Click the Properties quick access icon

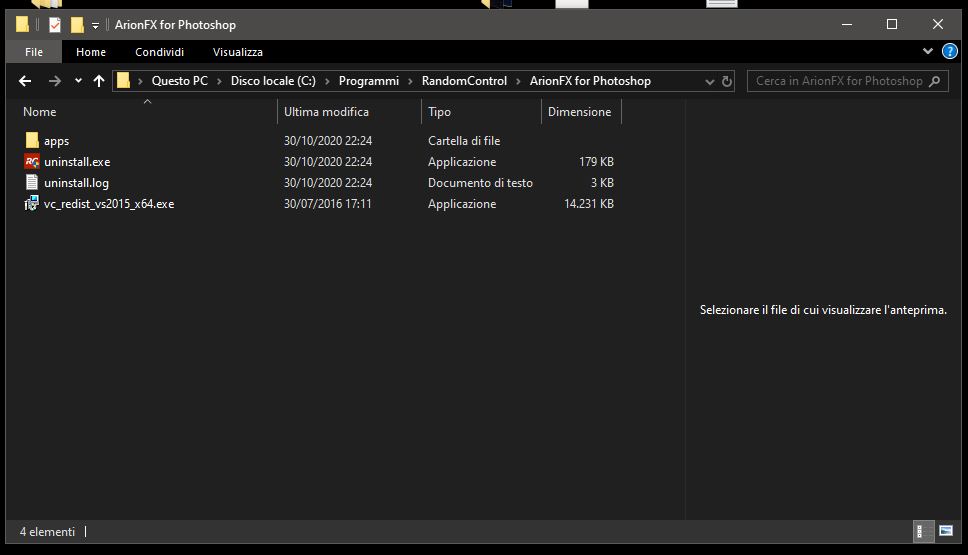[x=55, y=25]
